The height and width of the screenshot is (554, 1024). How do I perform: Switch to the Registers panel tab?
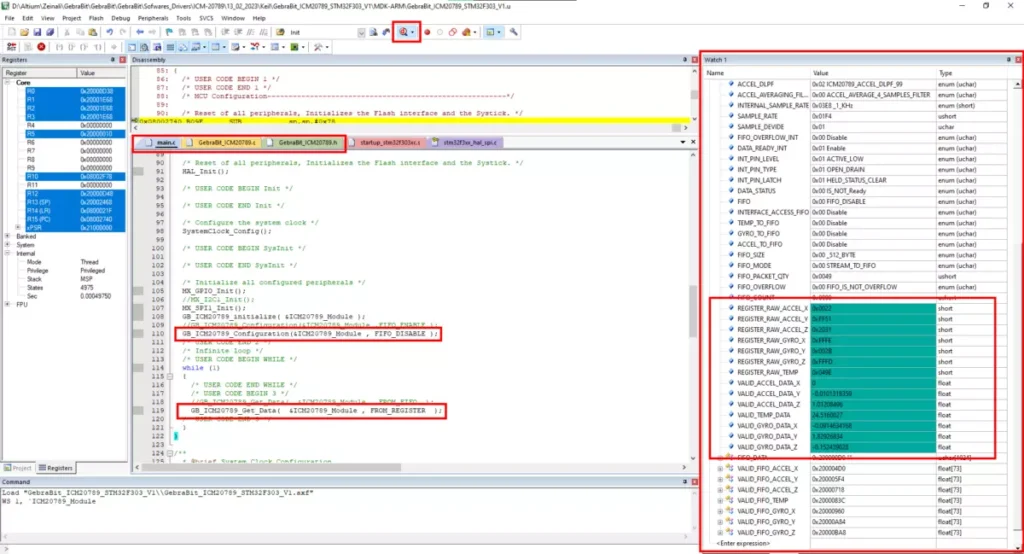coord(56,468)
